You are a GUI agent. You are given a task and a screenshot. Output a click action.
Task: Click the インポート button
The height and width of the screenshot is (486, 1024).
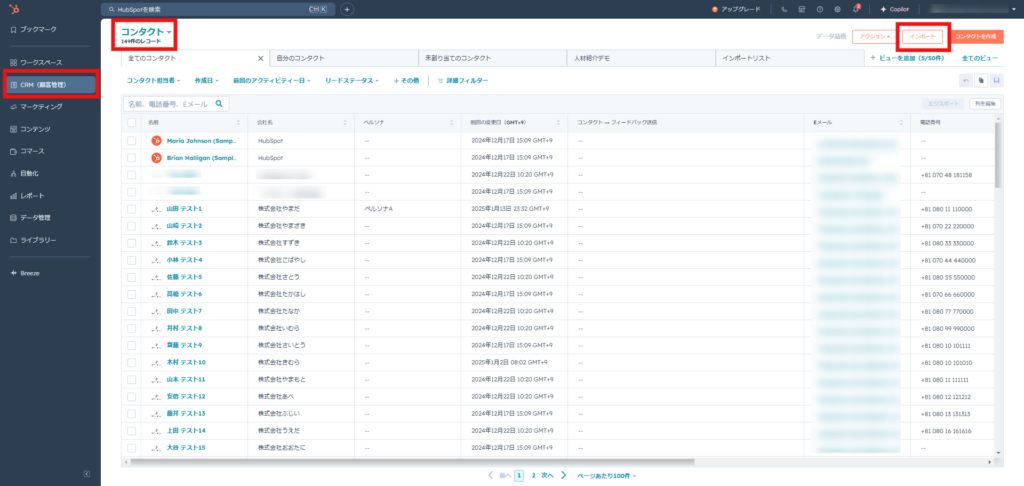(922, 37)
